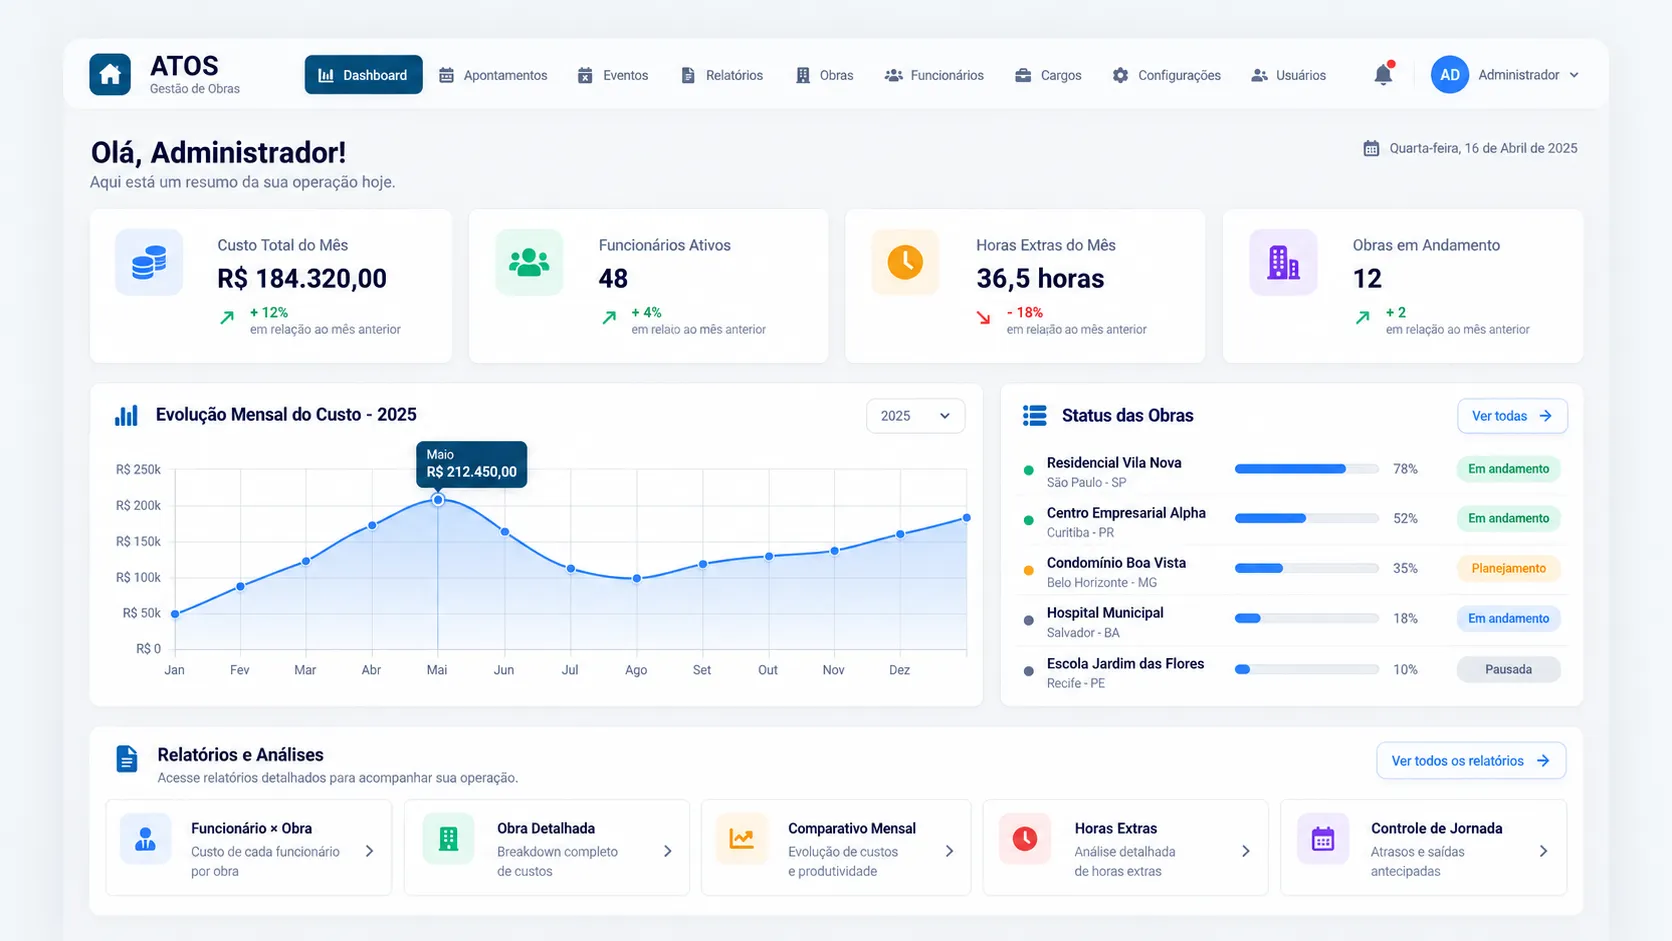The height and width of the screenshot is (941, 1672).
Task: Open the 2025 year dropdown
Action: pos(915,416)
